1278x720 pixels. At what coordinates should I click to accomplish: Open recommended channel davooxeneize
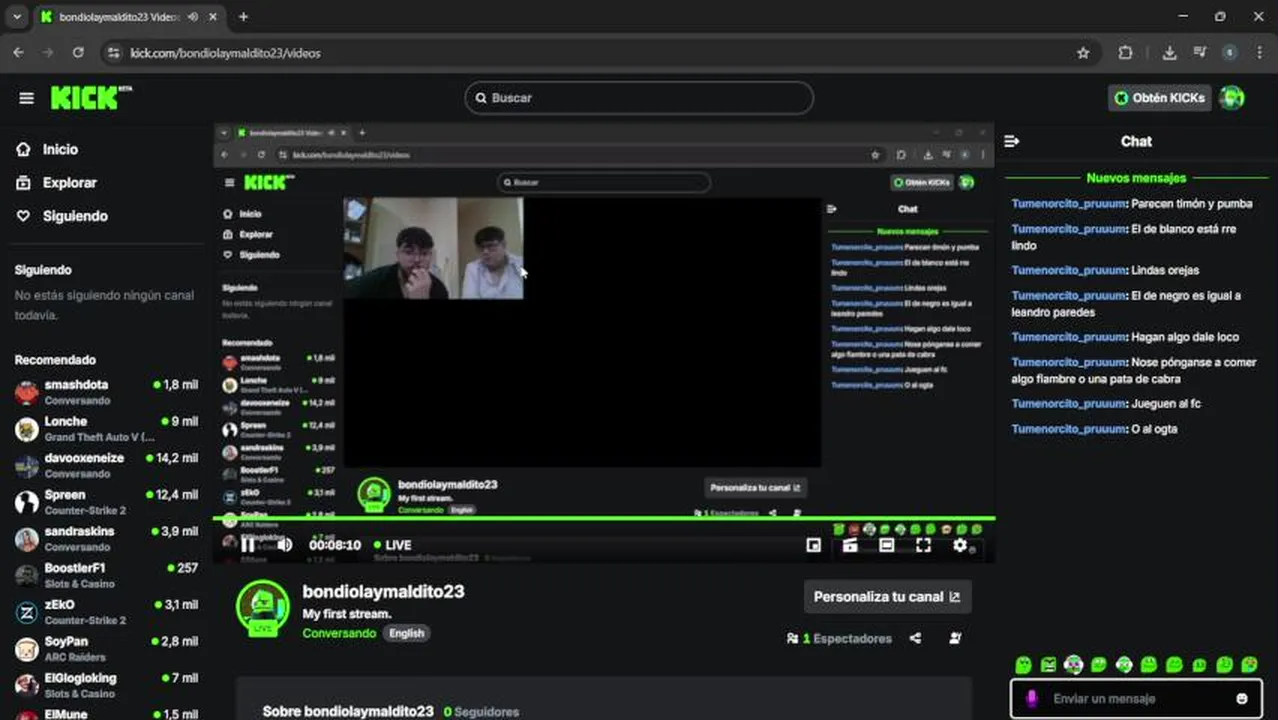(106, 466)
